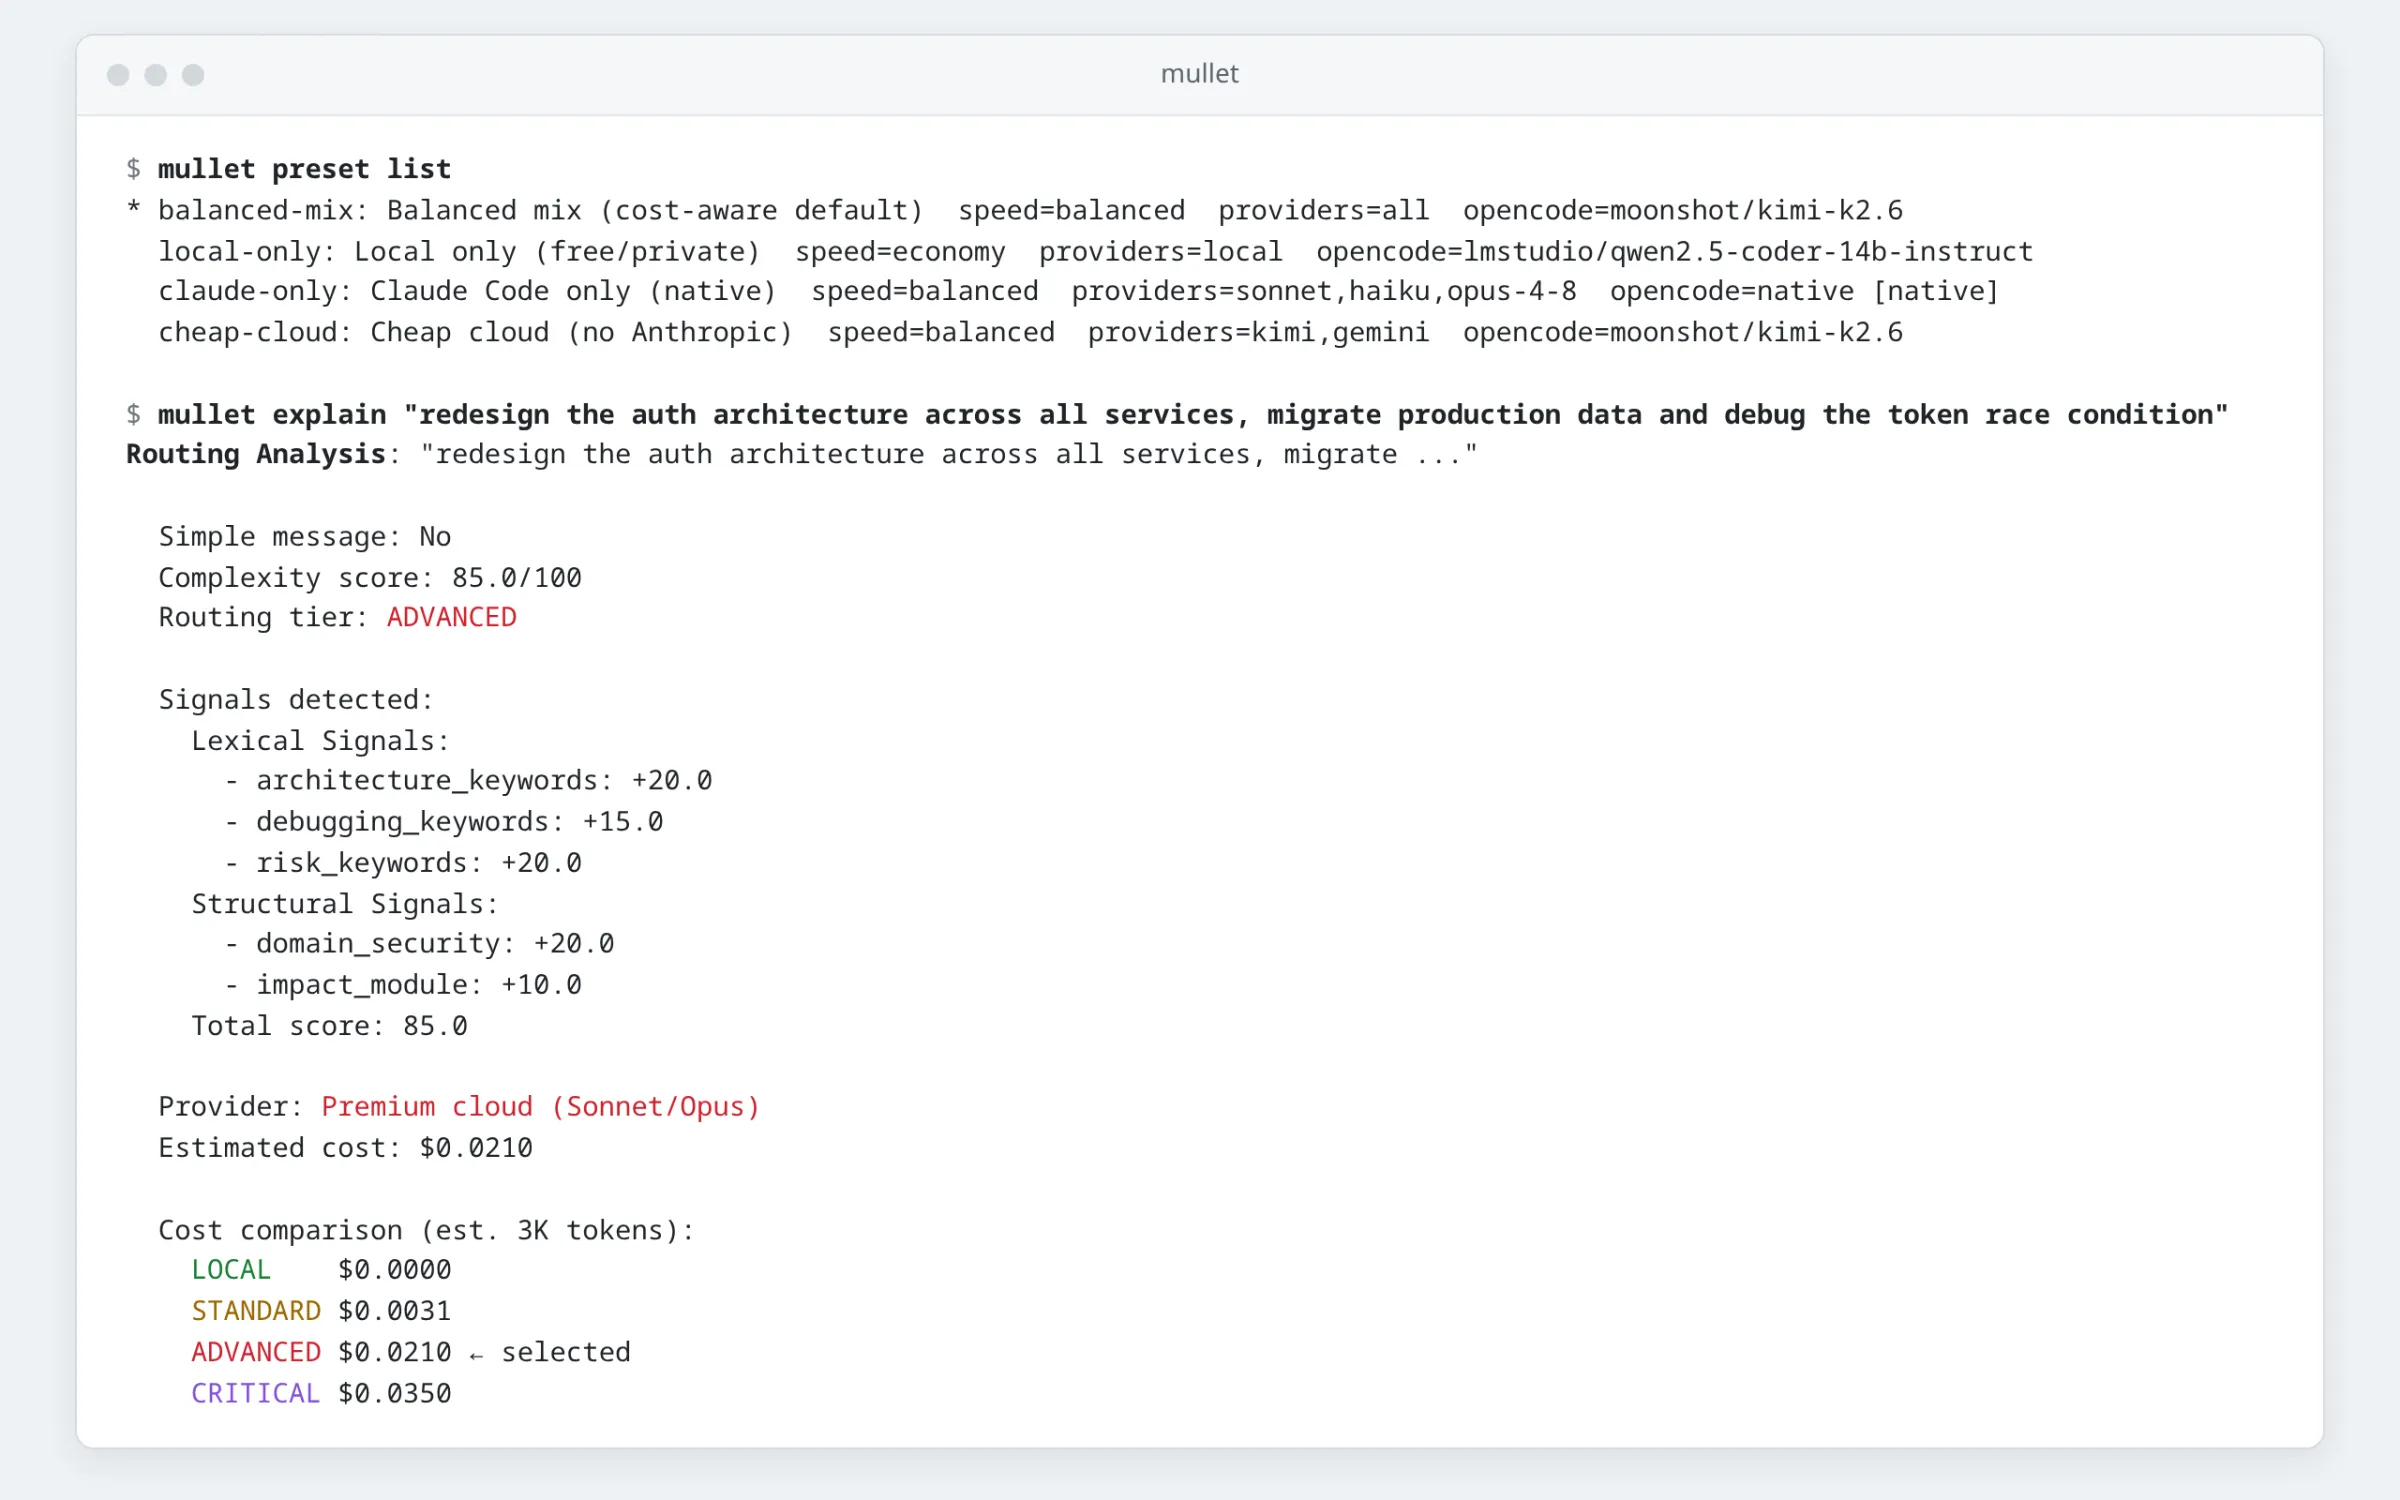Click 'architecture_keywords: +20.0' line
This screenshot has height=1500, width=2400.
click(468, 780)
